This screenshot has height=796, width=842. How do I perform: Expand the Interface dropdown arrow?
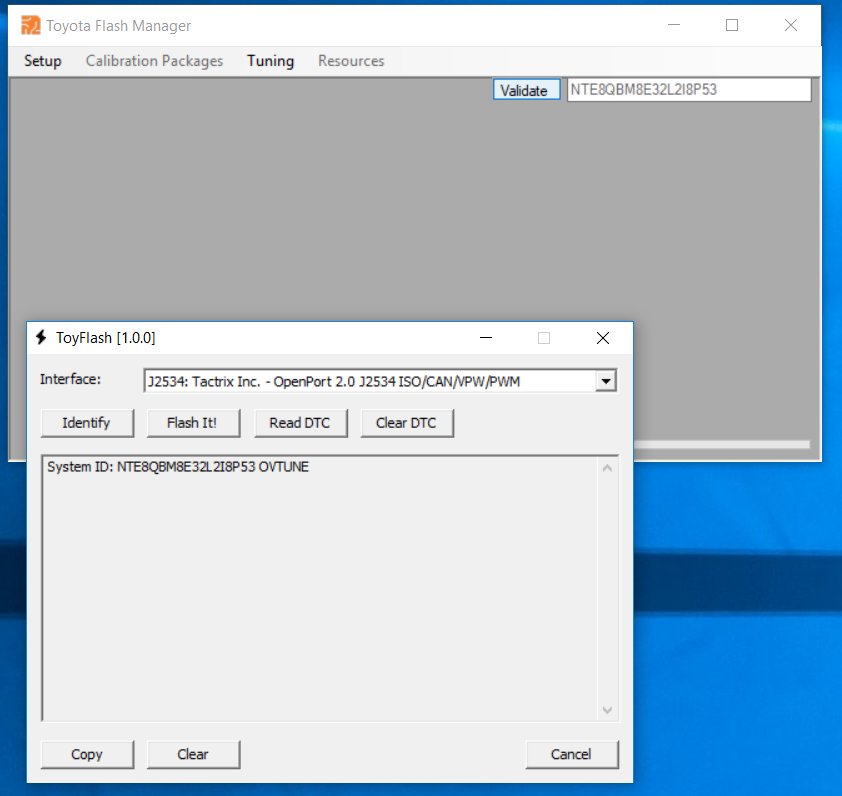point(606,381)
